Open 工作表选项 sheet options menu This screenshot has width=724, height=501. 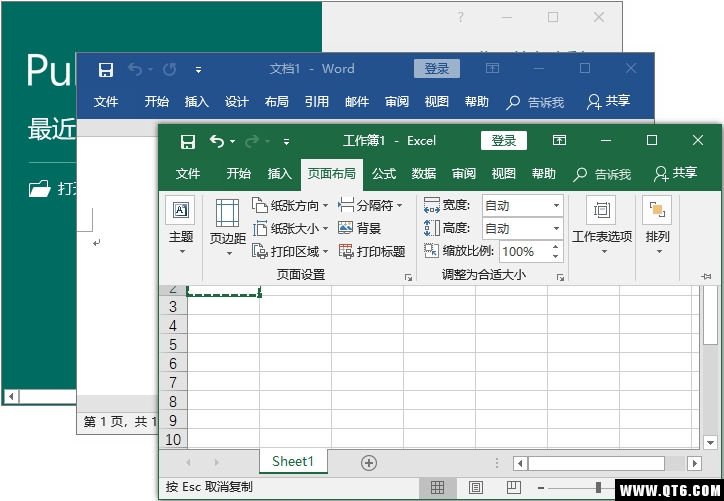click(602, 226)
